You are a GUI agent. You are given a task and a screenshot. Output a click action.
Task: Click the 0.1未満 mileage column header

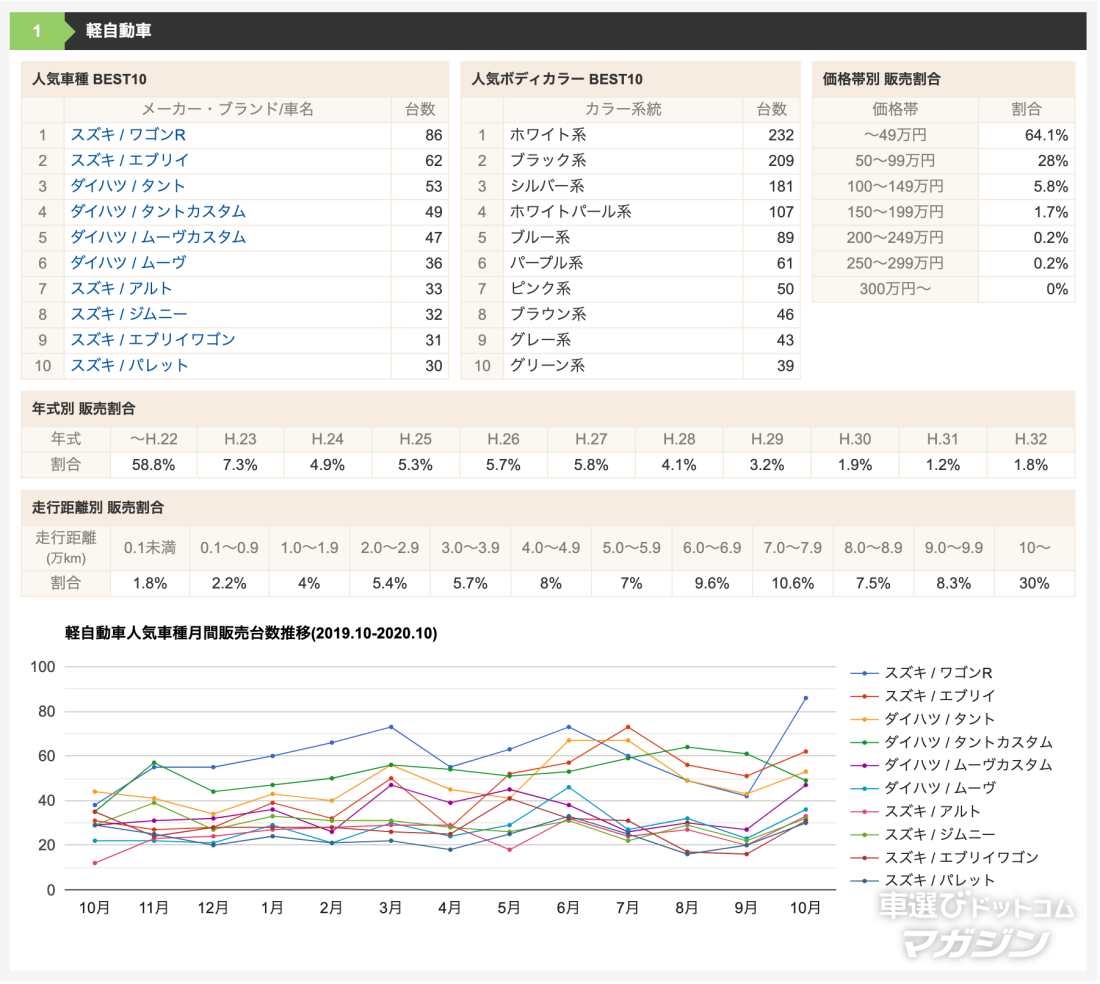pyautogui.click(x=149, y=548)
